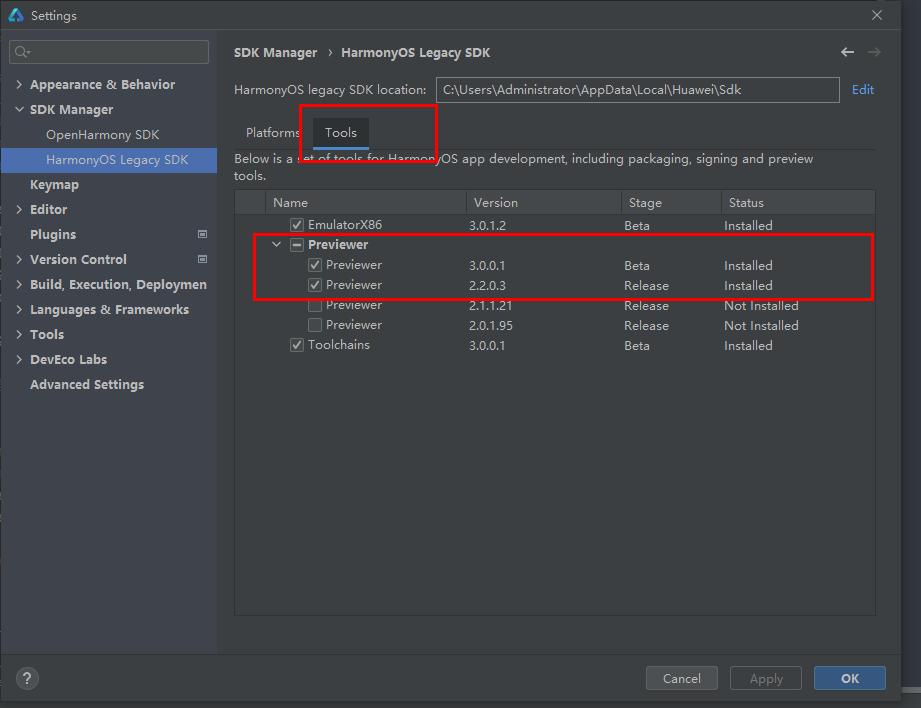Open Advanced Settings page
This screenshot has width=921, height=708.
coord(87,384)
